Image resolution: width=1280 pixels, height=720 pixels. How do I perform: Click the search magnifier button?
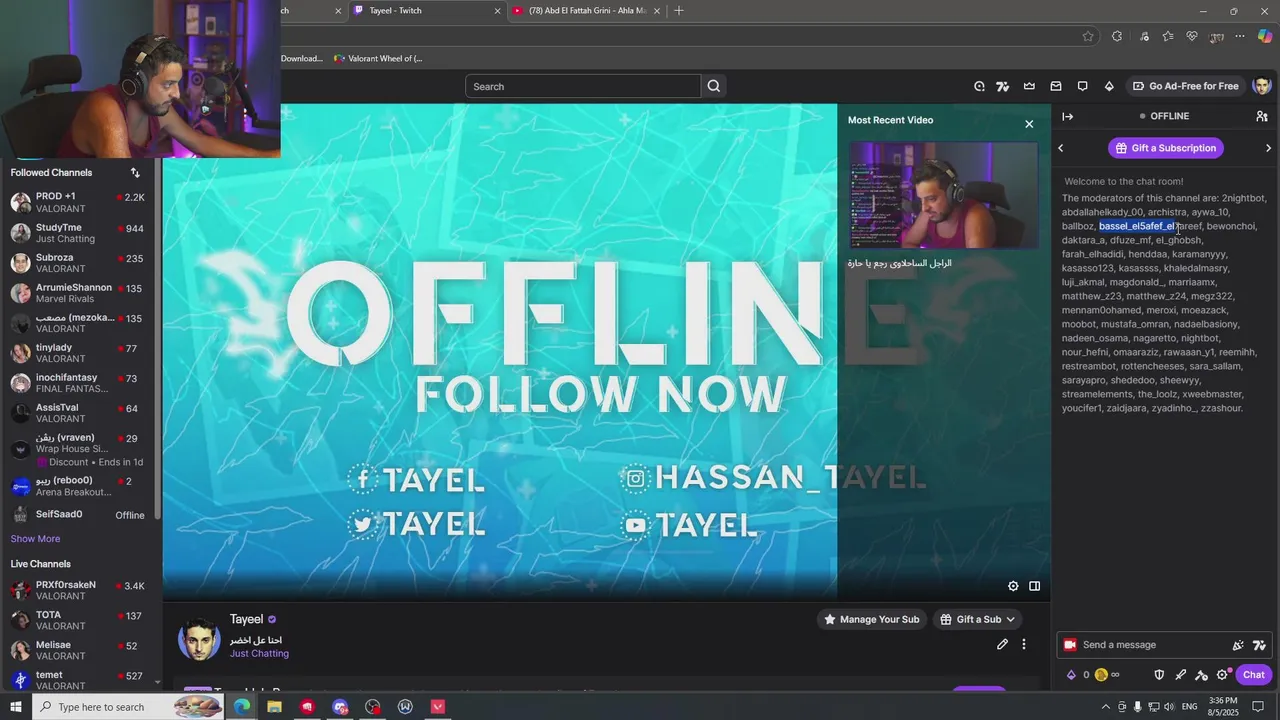713,86
